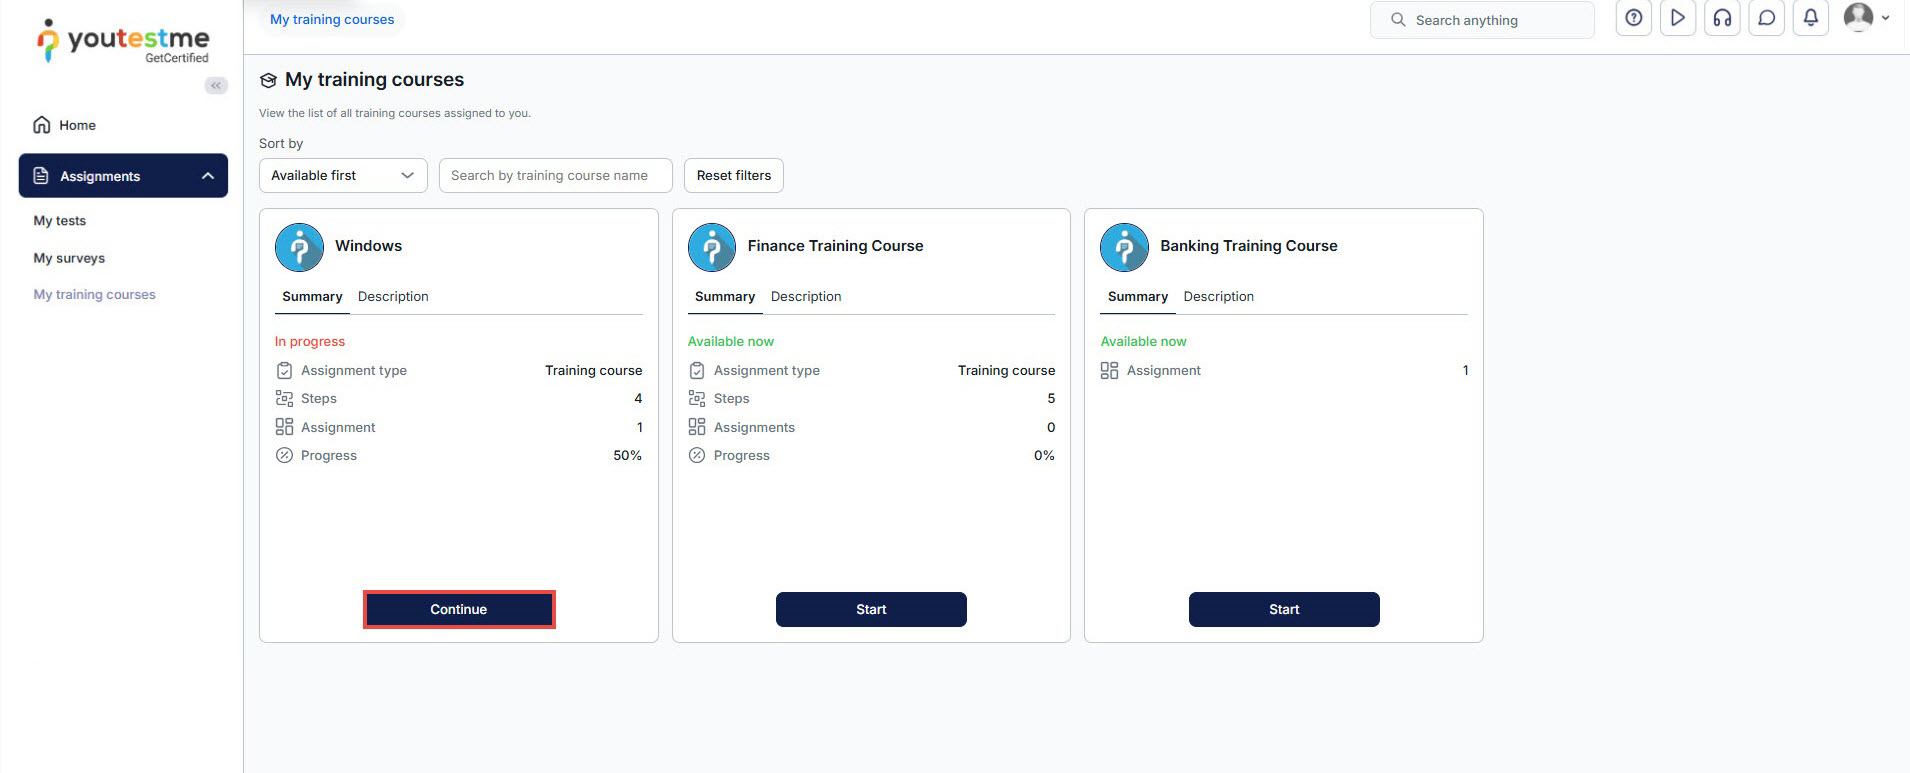1910x773 pixels.
Task: Select Description tab in Banking Training Course
Action: pyautogui.click(x=1218, y=297)
